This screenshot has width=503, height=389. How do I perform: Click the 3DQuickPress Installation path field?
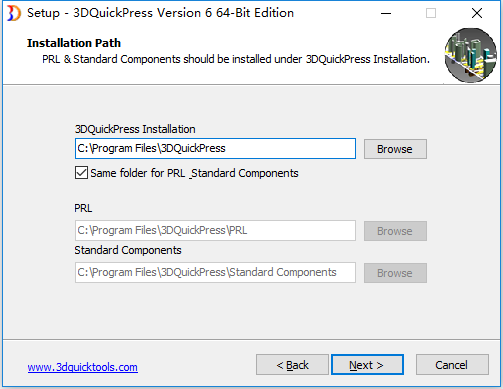215,149
